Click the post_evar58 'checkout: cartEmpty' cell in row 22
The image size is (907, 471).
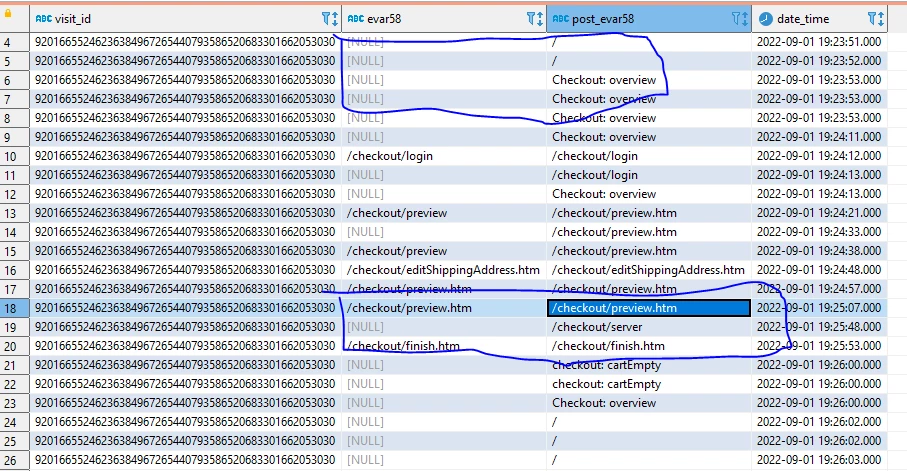coord(649,384)
